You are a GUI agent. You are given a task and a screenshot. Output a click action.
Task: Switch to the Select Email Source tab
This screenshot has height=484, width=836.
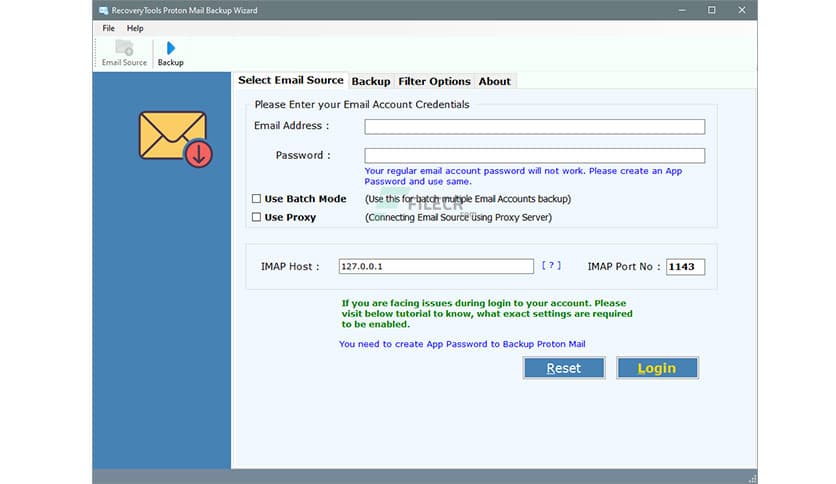(291, 80)
